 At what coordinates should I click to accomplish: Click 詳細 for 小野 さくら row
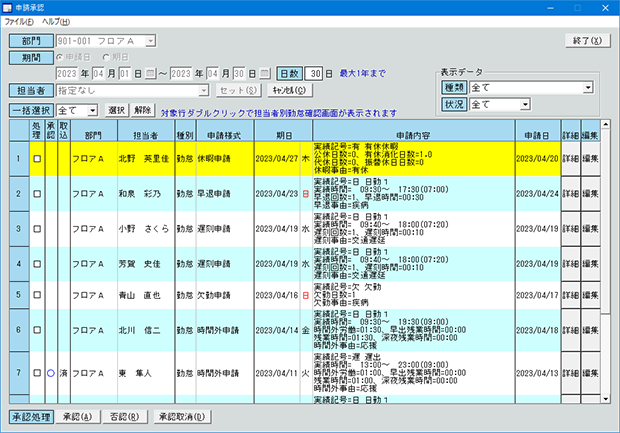point(571,229)
